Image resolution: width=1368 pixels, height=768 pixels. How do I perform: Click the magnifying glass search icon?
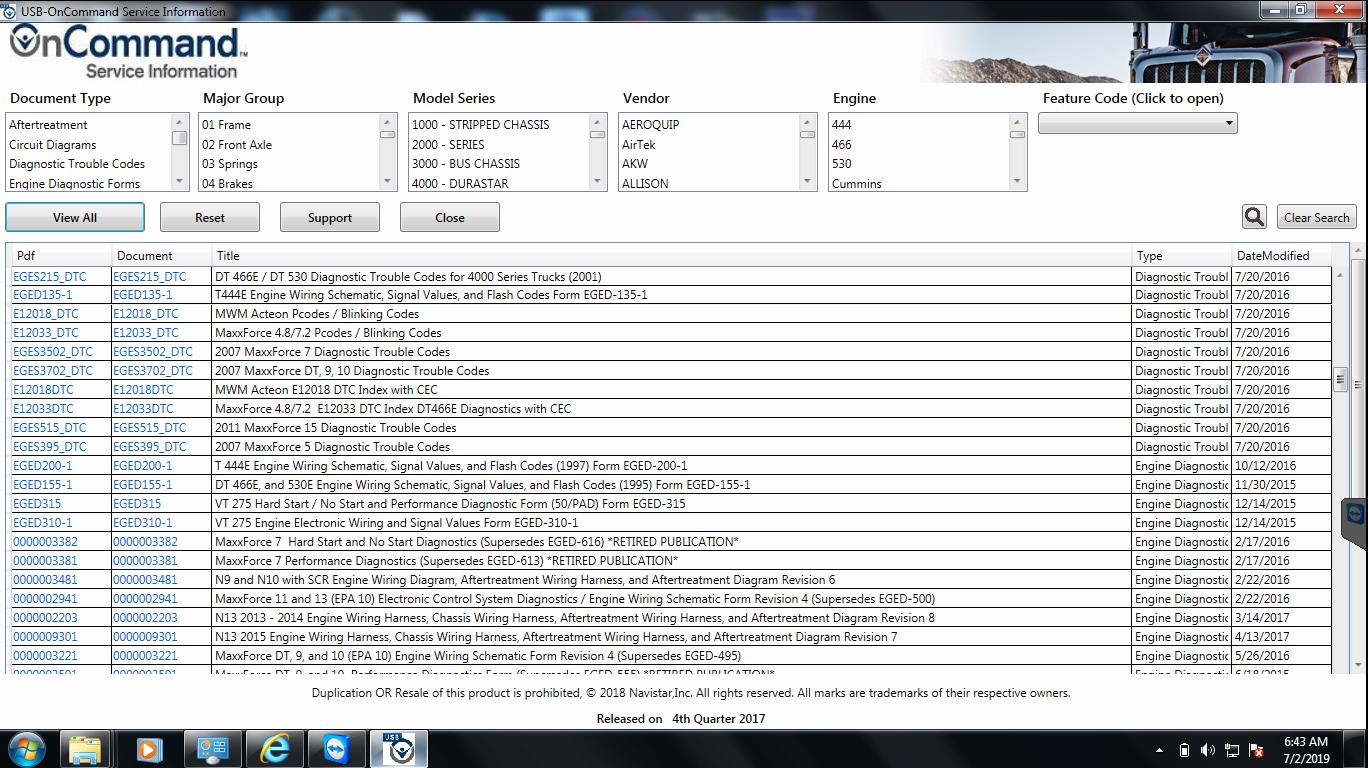tap(1254, 217)
